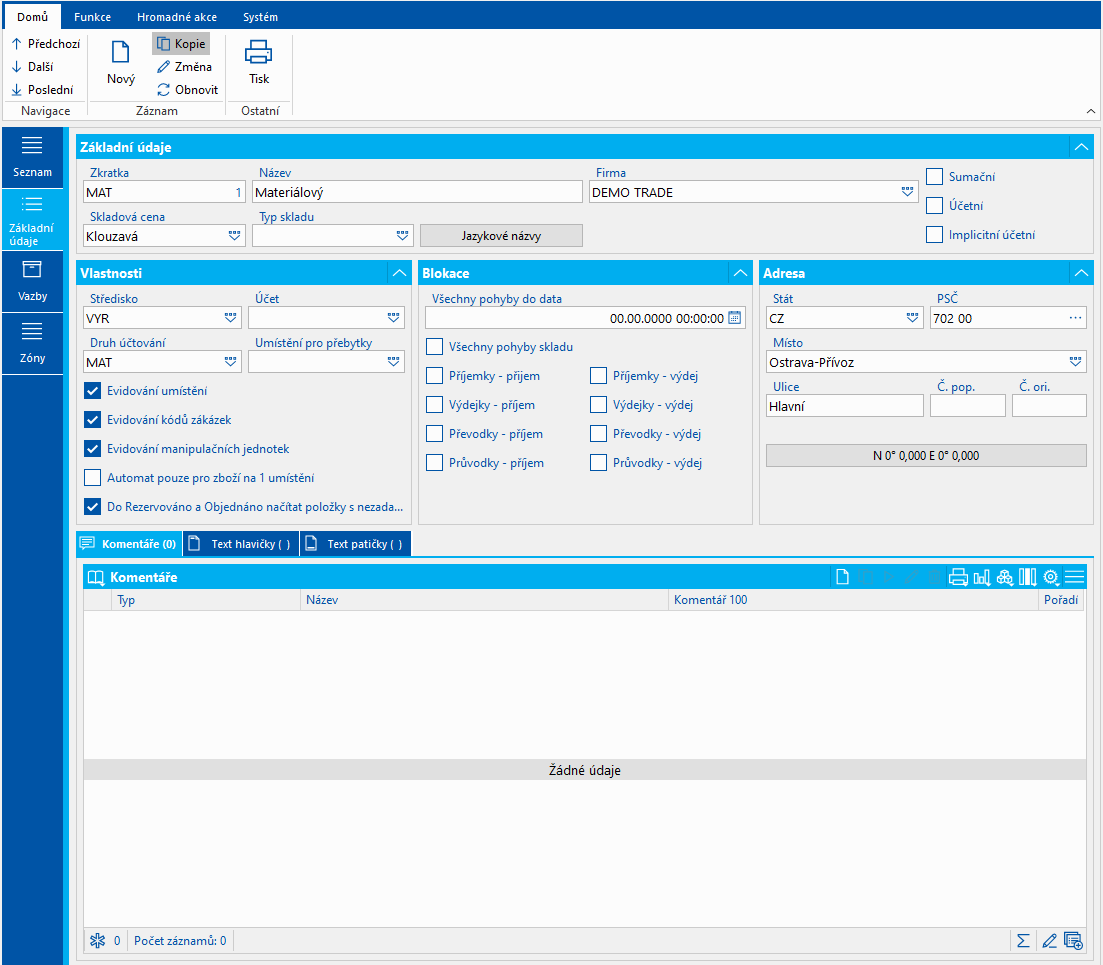Click the print icon in Komentáře toolbar

[958, 577]
